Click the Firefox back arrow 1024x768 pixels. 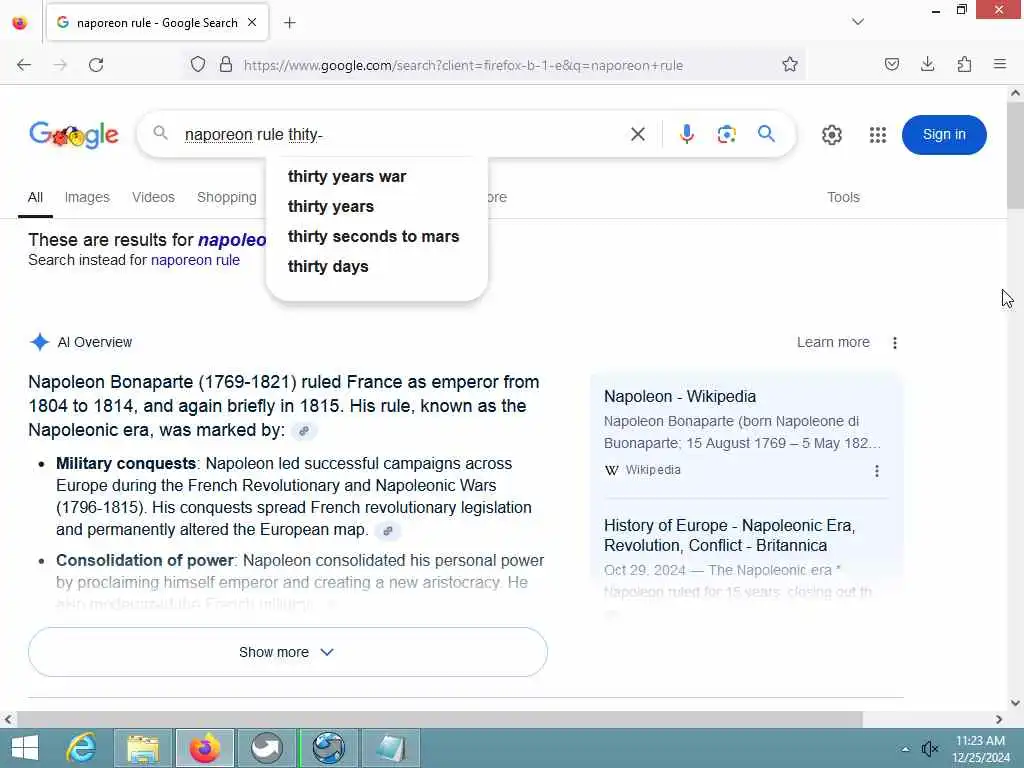click(24, 65)
